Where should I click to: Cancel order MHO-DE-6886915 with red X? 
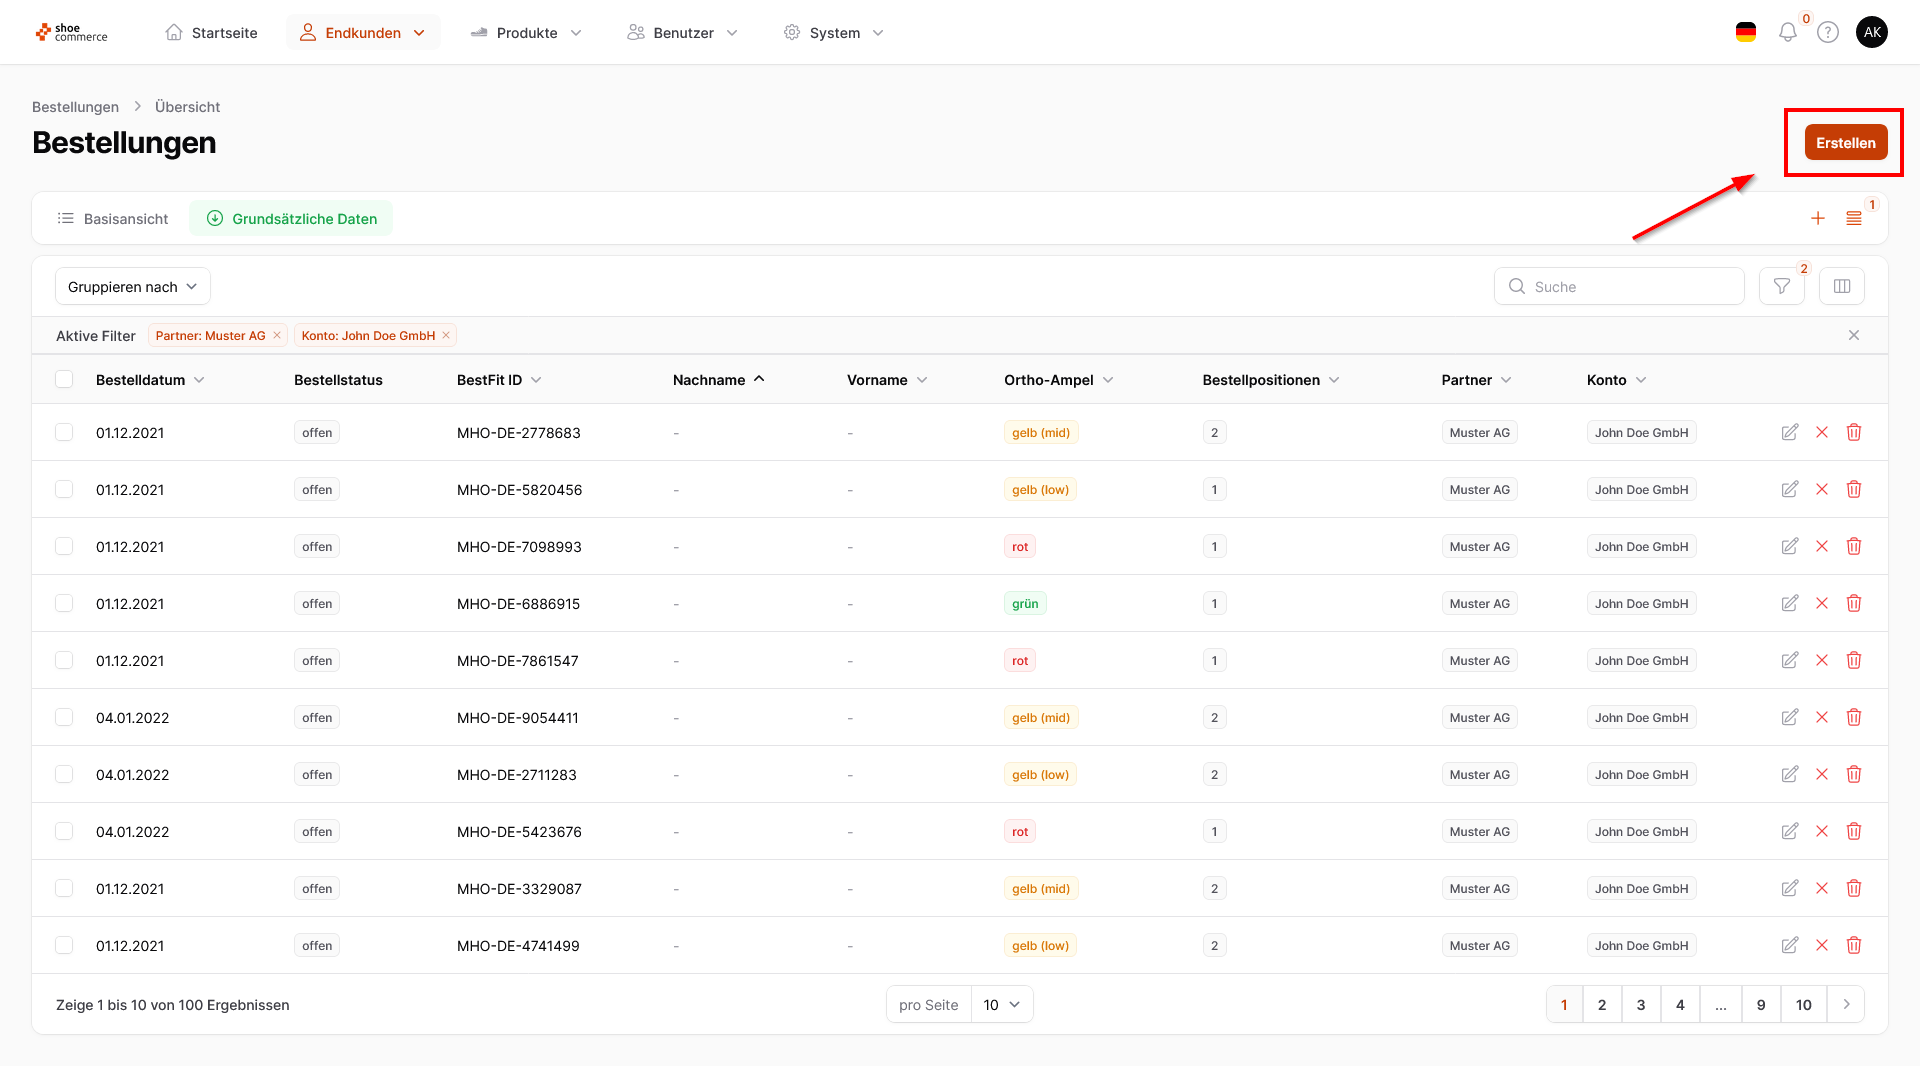[x=1821, y=604]
